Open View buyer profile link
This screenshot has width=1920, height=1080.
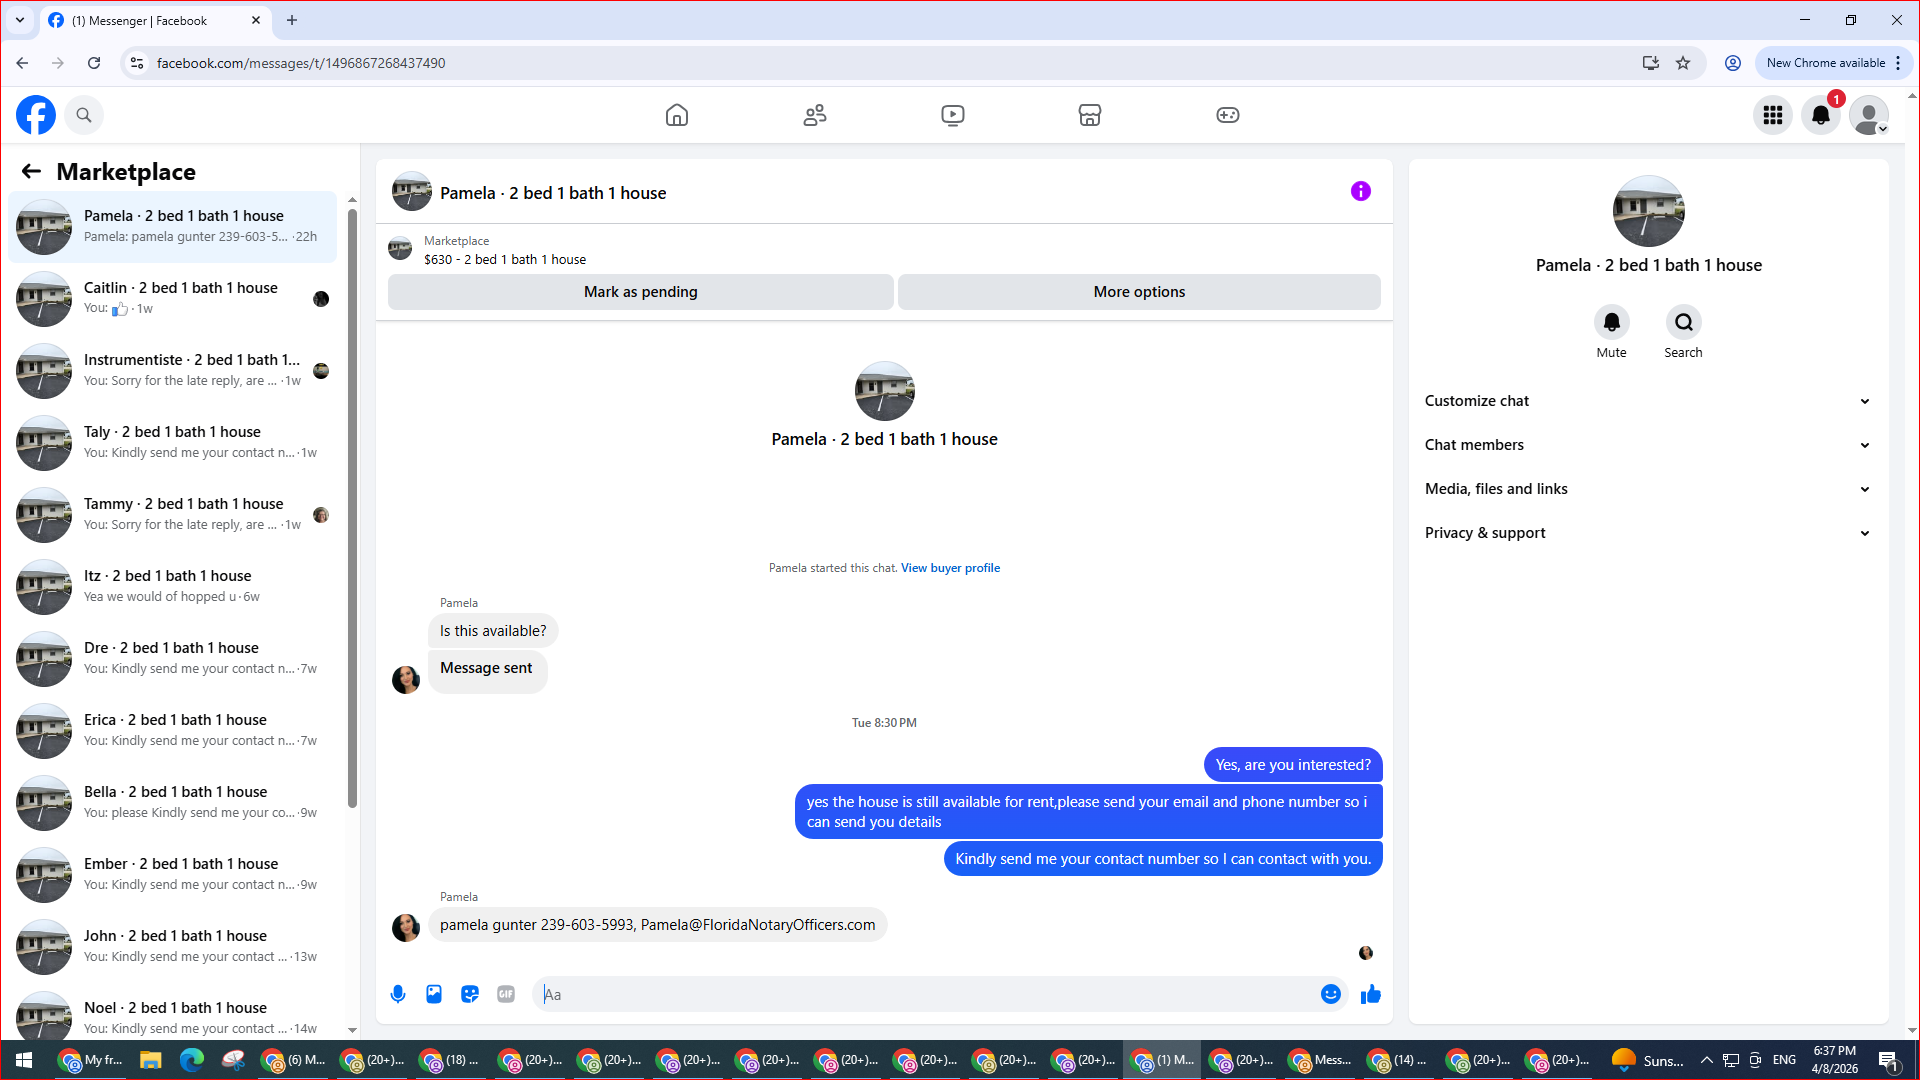950,568
